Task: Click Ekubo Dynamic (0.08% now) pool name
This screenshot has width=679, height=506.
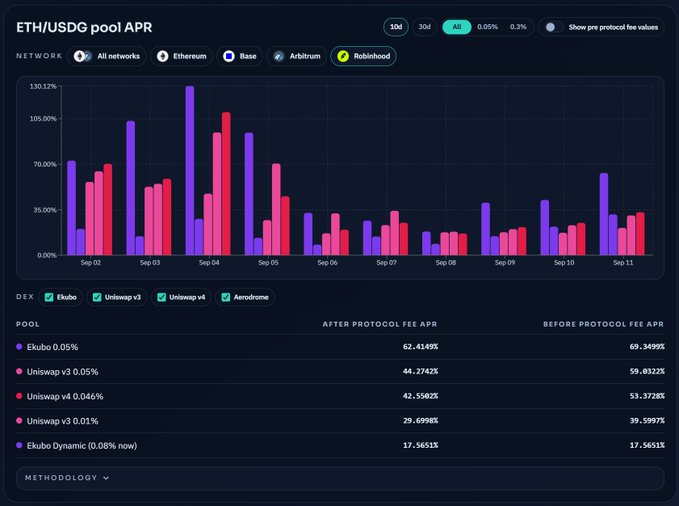Action: (82, 446)
